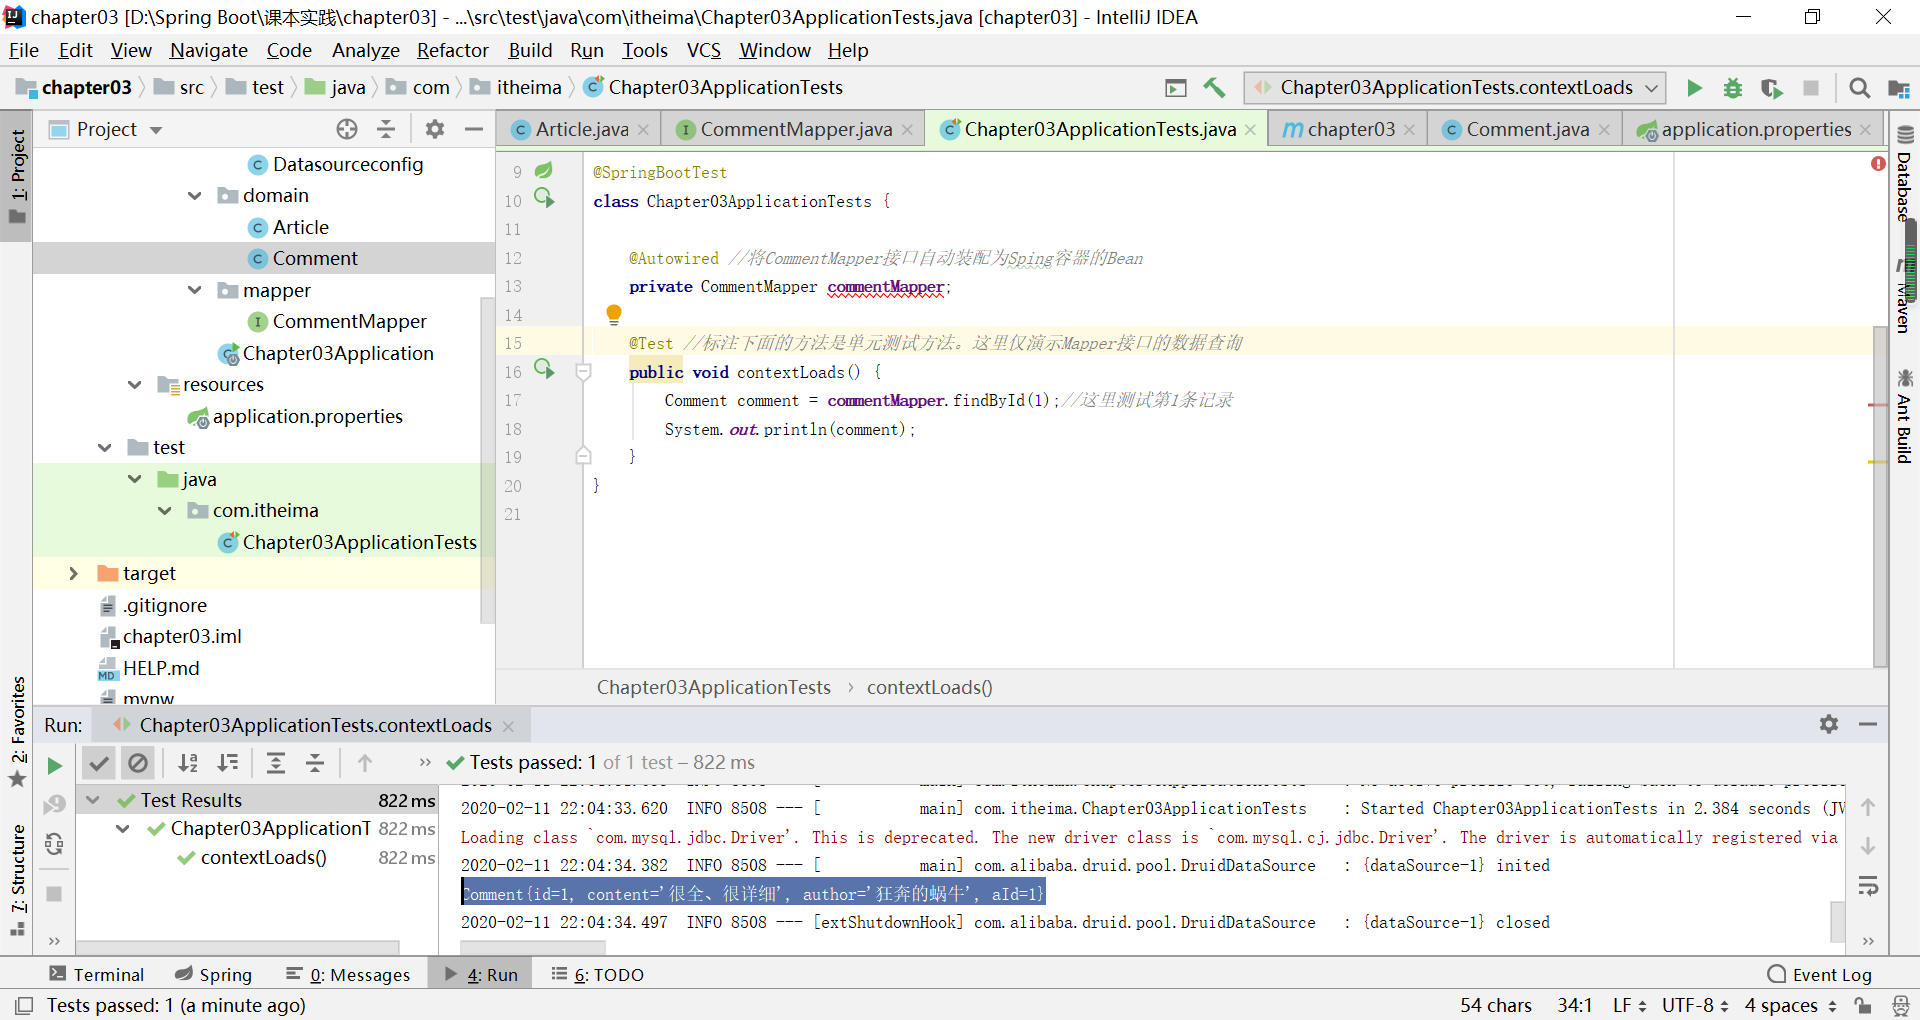Viewport: 1920px width, 1020px height.
Task: Open the Analyze menu
Action: pyautogui.click(x=365, y=50)
